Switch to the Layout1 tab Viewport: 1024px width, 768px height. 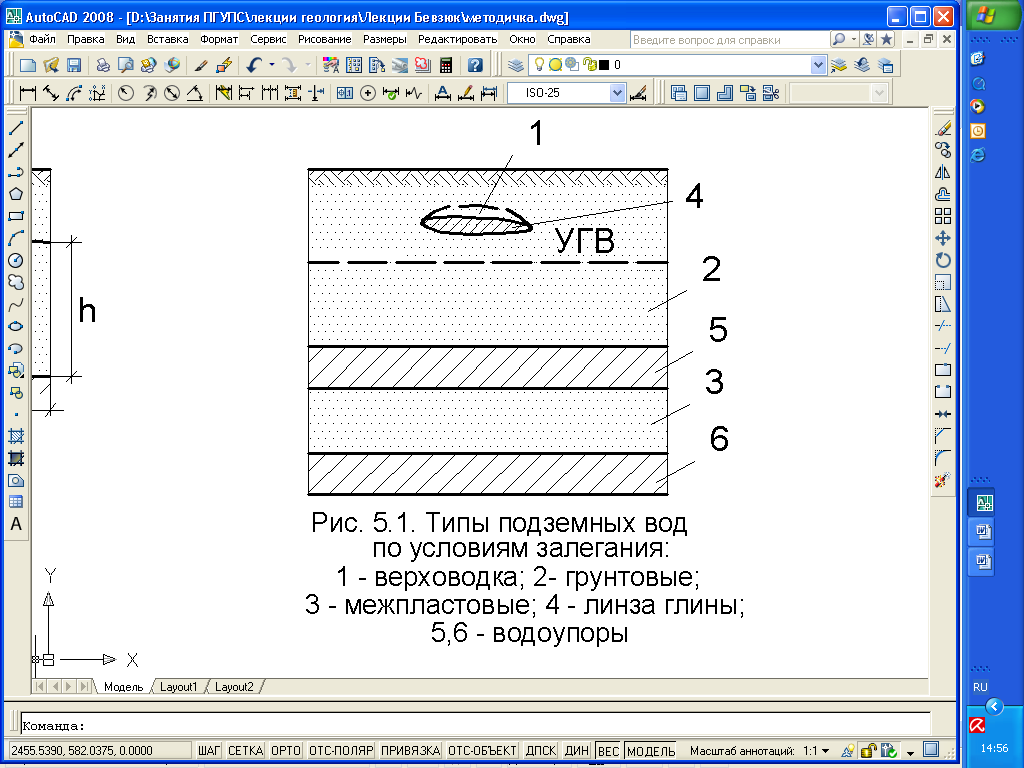[180, 687]
